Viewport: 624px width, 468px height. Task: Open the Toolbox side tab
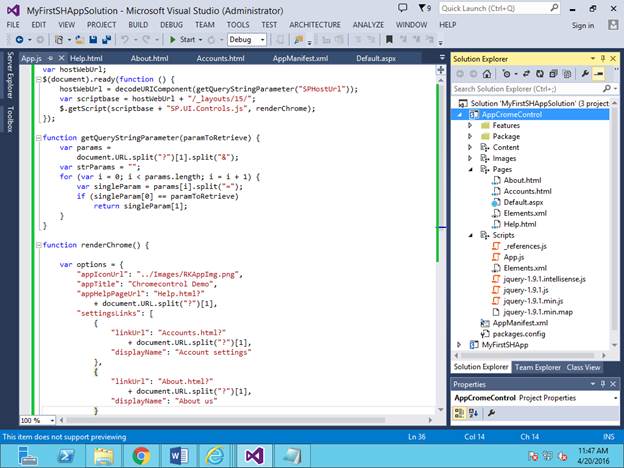pos(10,119)
